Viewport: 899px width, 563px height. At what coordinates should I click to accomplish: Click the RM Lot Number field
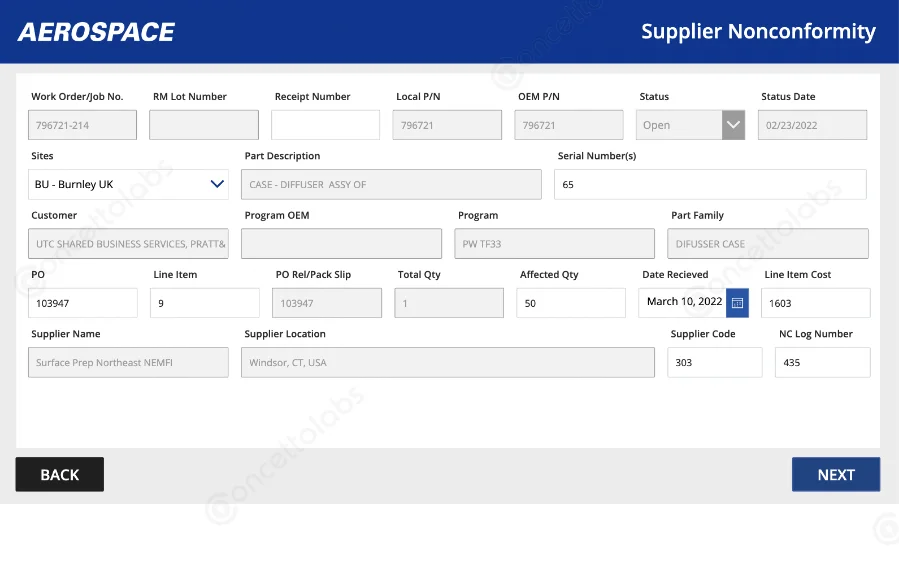tap(204, 125)
